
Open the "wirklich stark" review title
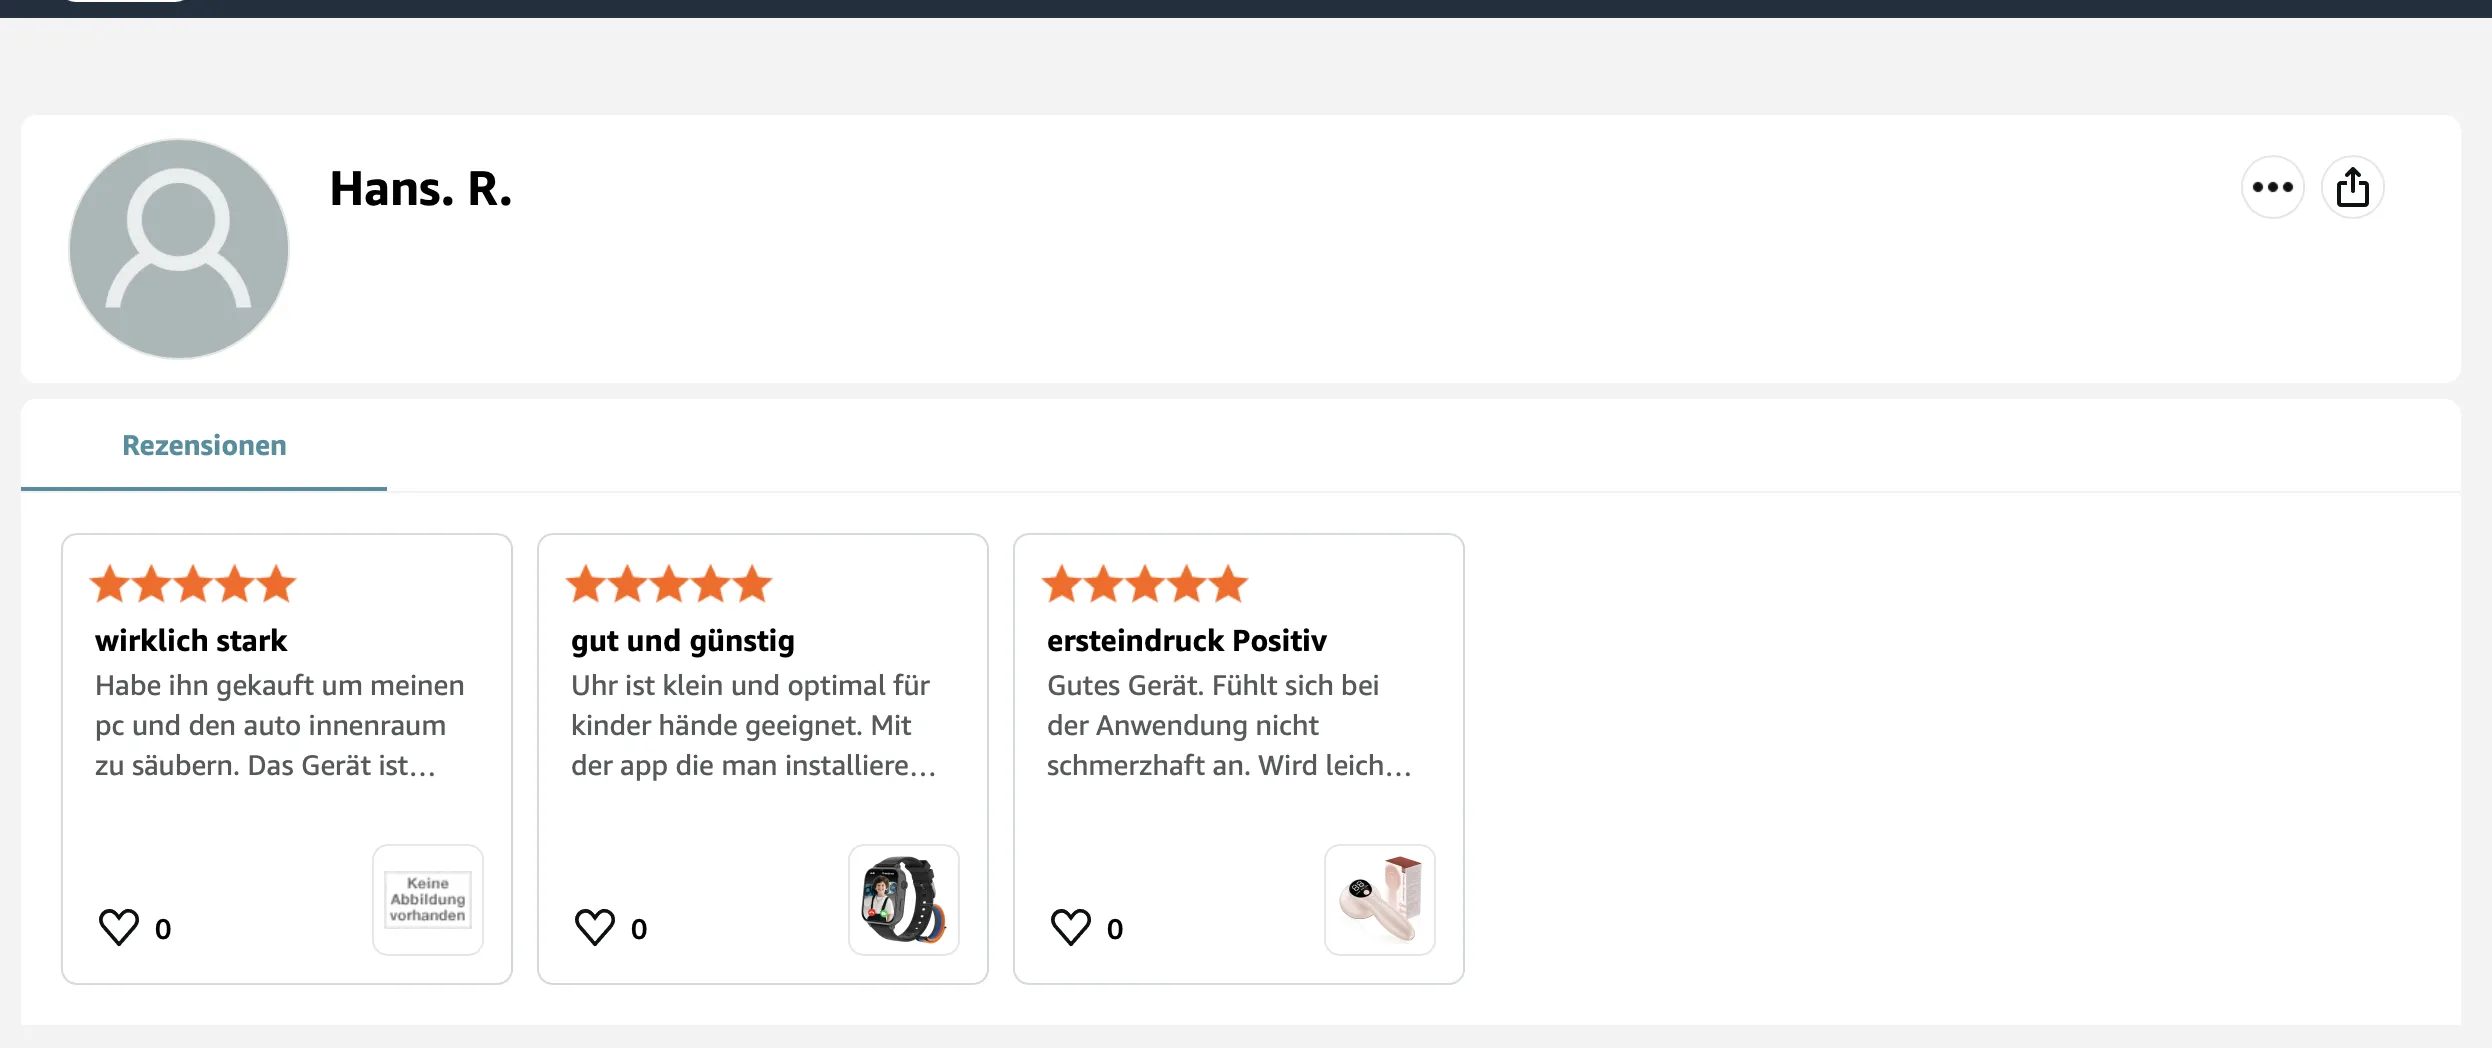coord(191,640)
